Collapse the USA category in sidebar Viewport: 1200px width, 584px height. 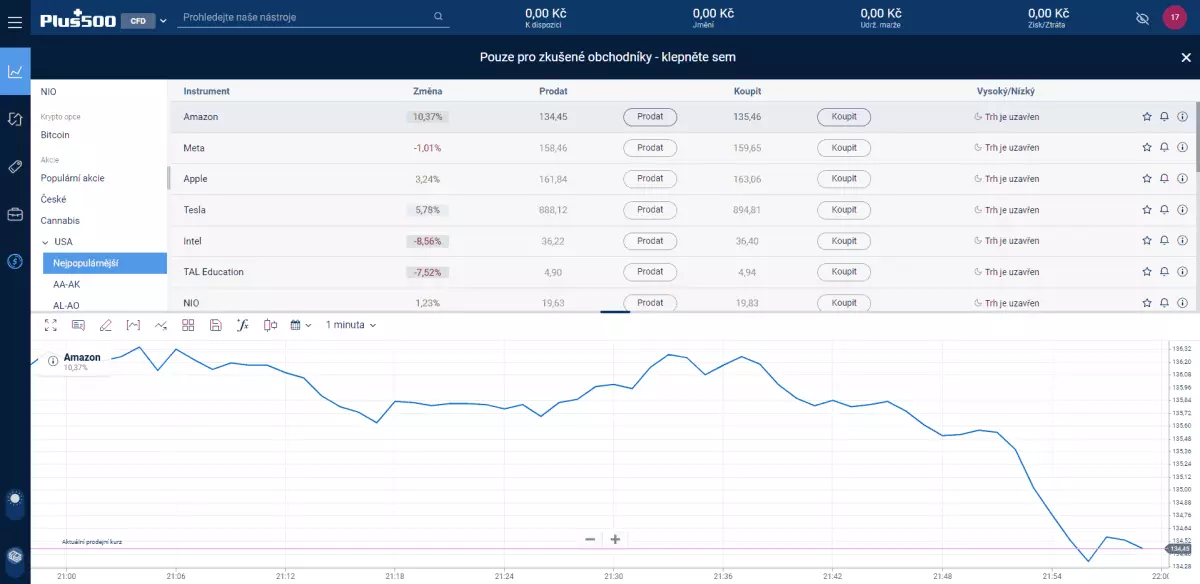[x=45, y=242]
